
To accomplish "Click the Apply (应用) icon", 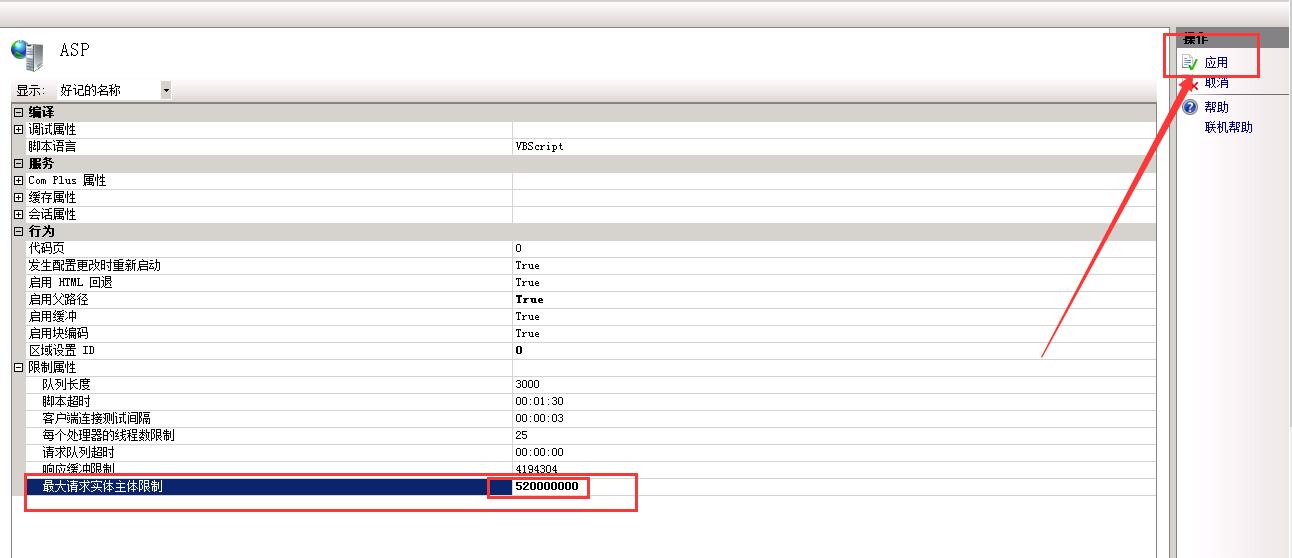I will point(1189,63).
